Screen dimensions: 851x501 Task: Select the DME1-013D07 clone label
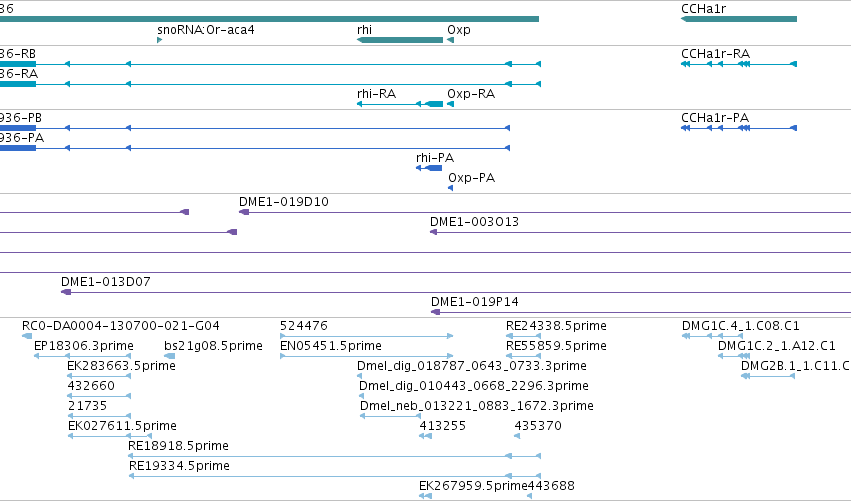(106, 282)
